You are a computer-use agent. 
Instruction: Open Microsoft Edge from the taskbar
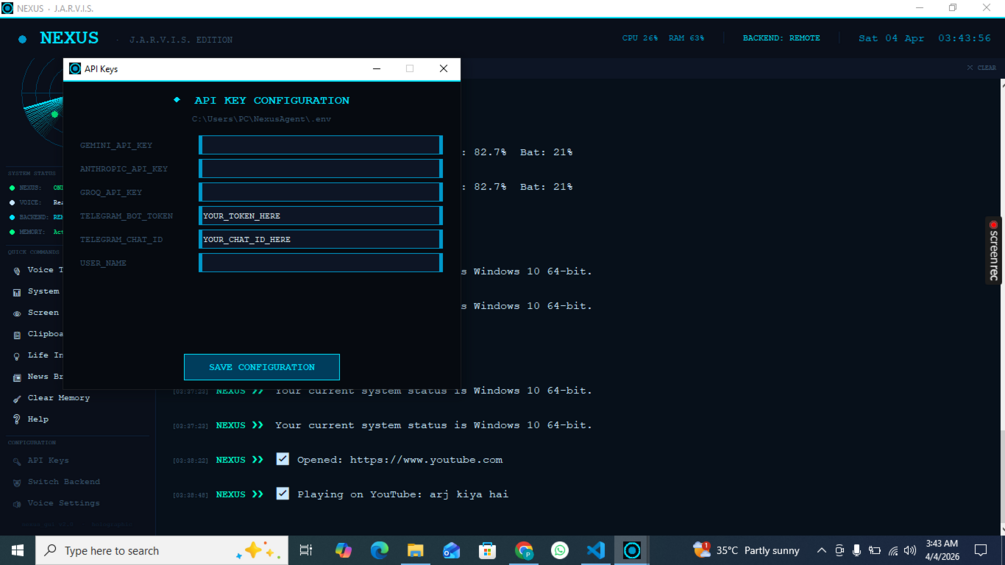379,550
